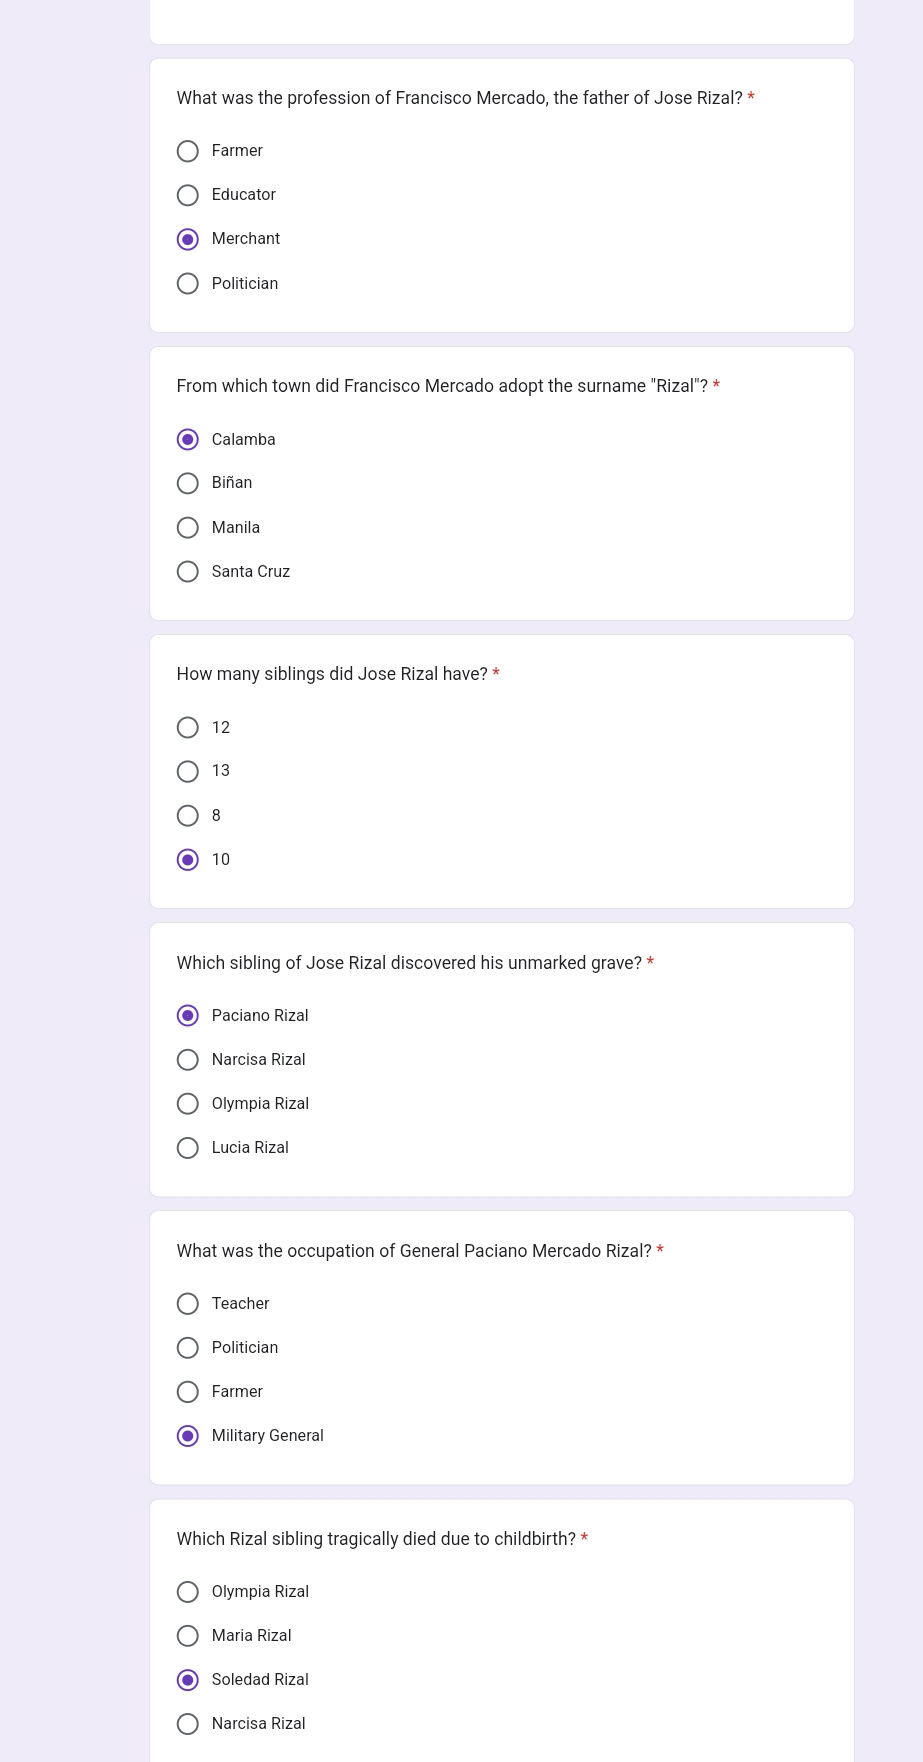
Task: Choose Educator for Francisco Mercado's profession
Action: click(188, 195)
